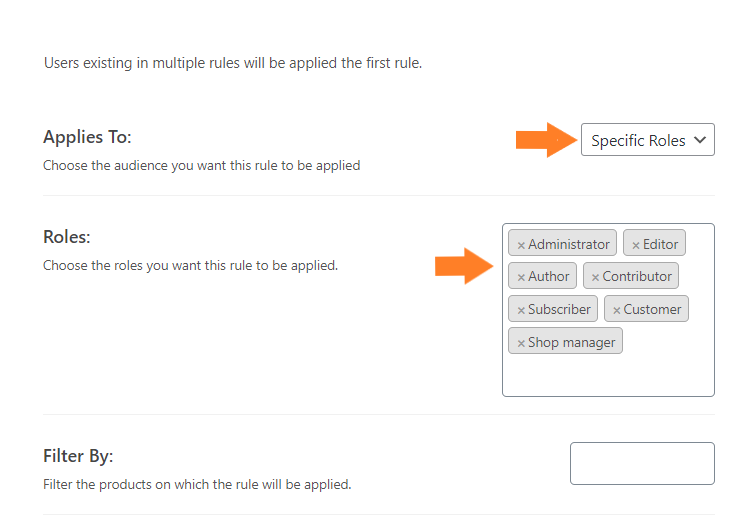Viewport: 751px width, 522px height.
Task: Click the Filter By input box
Action: [642, 463]
